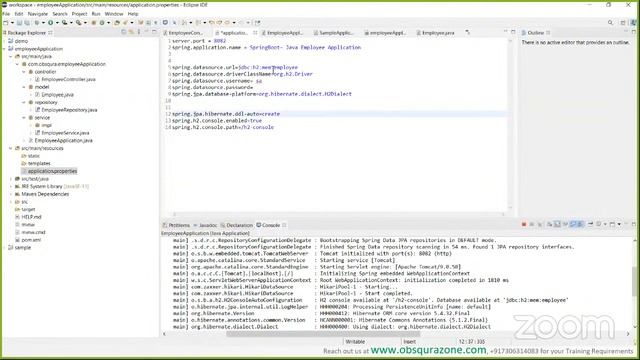Open the File menu
The height and width of the screenshot is (360, 640).
(6, 14)
